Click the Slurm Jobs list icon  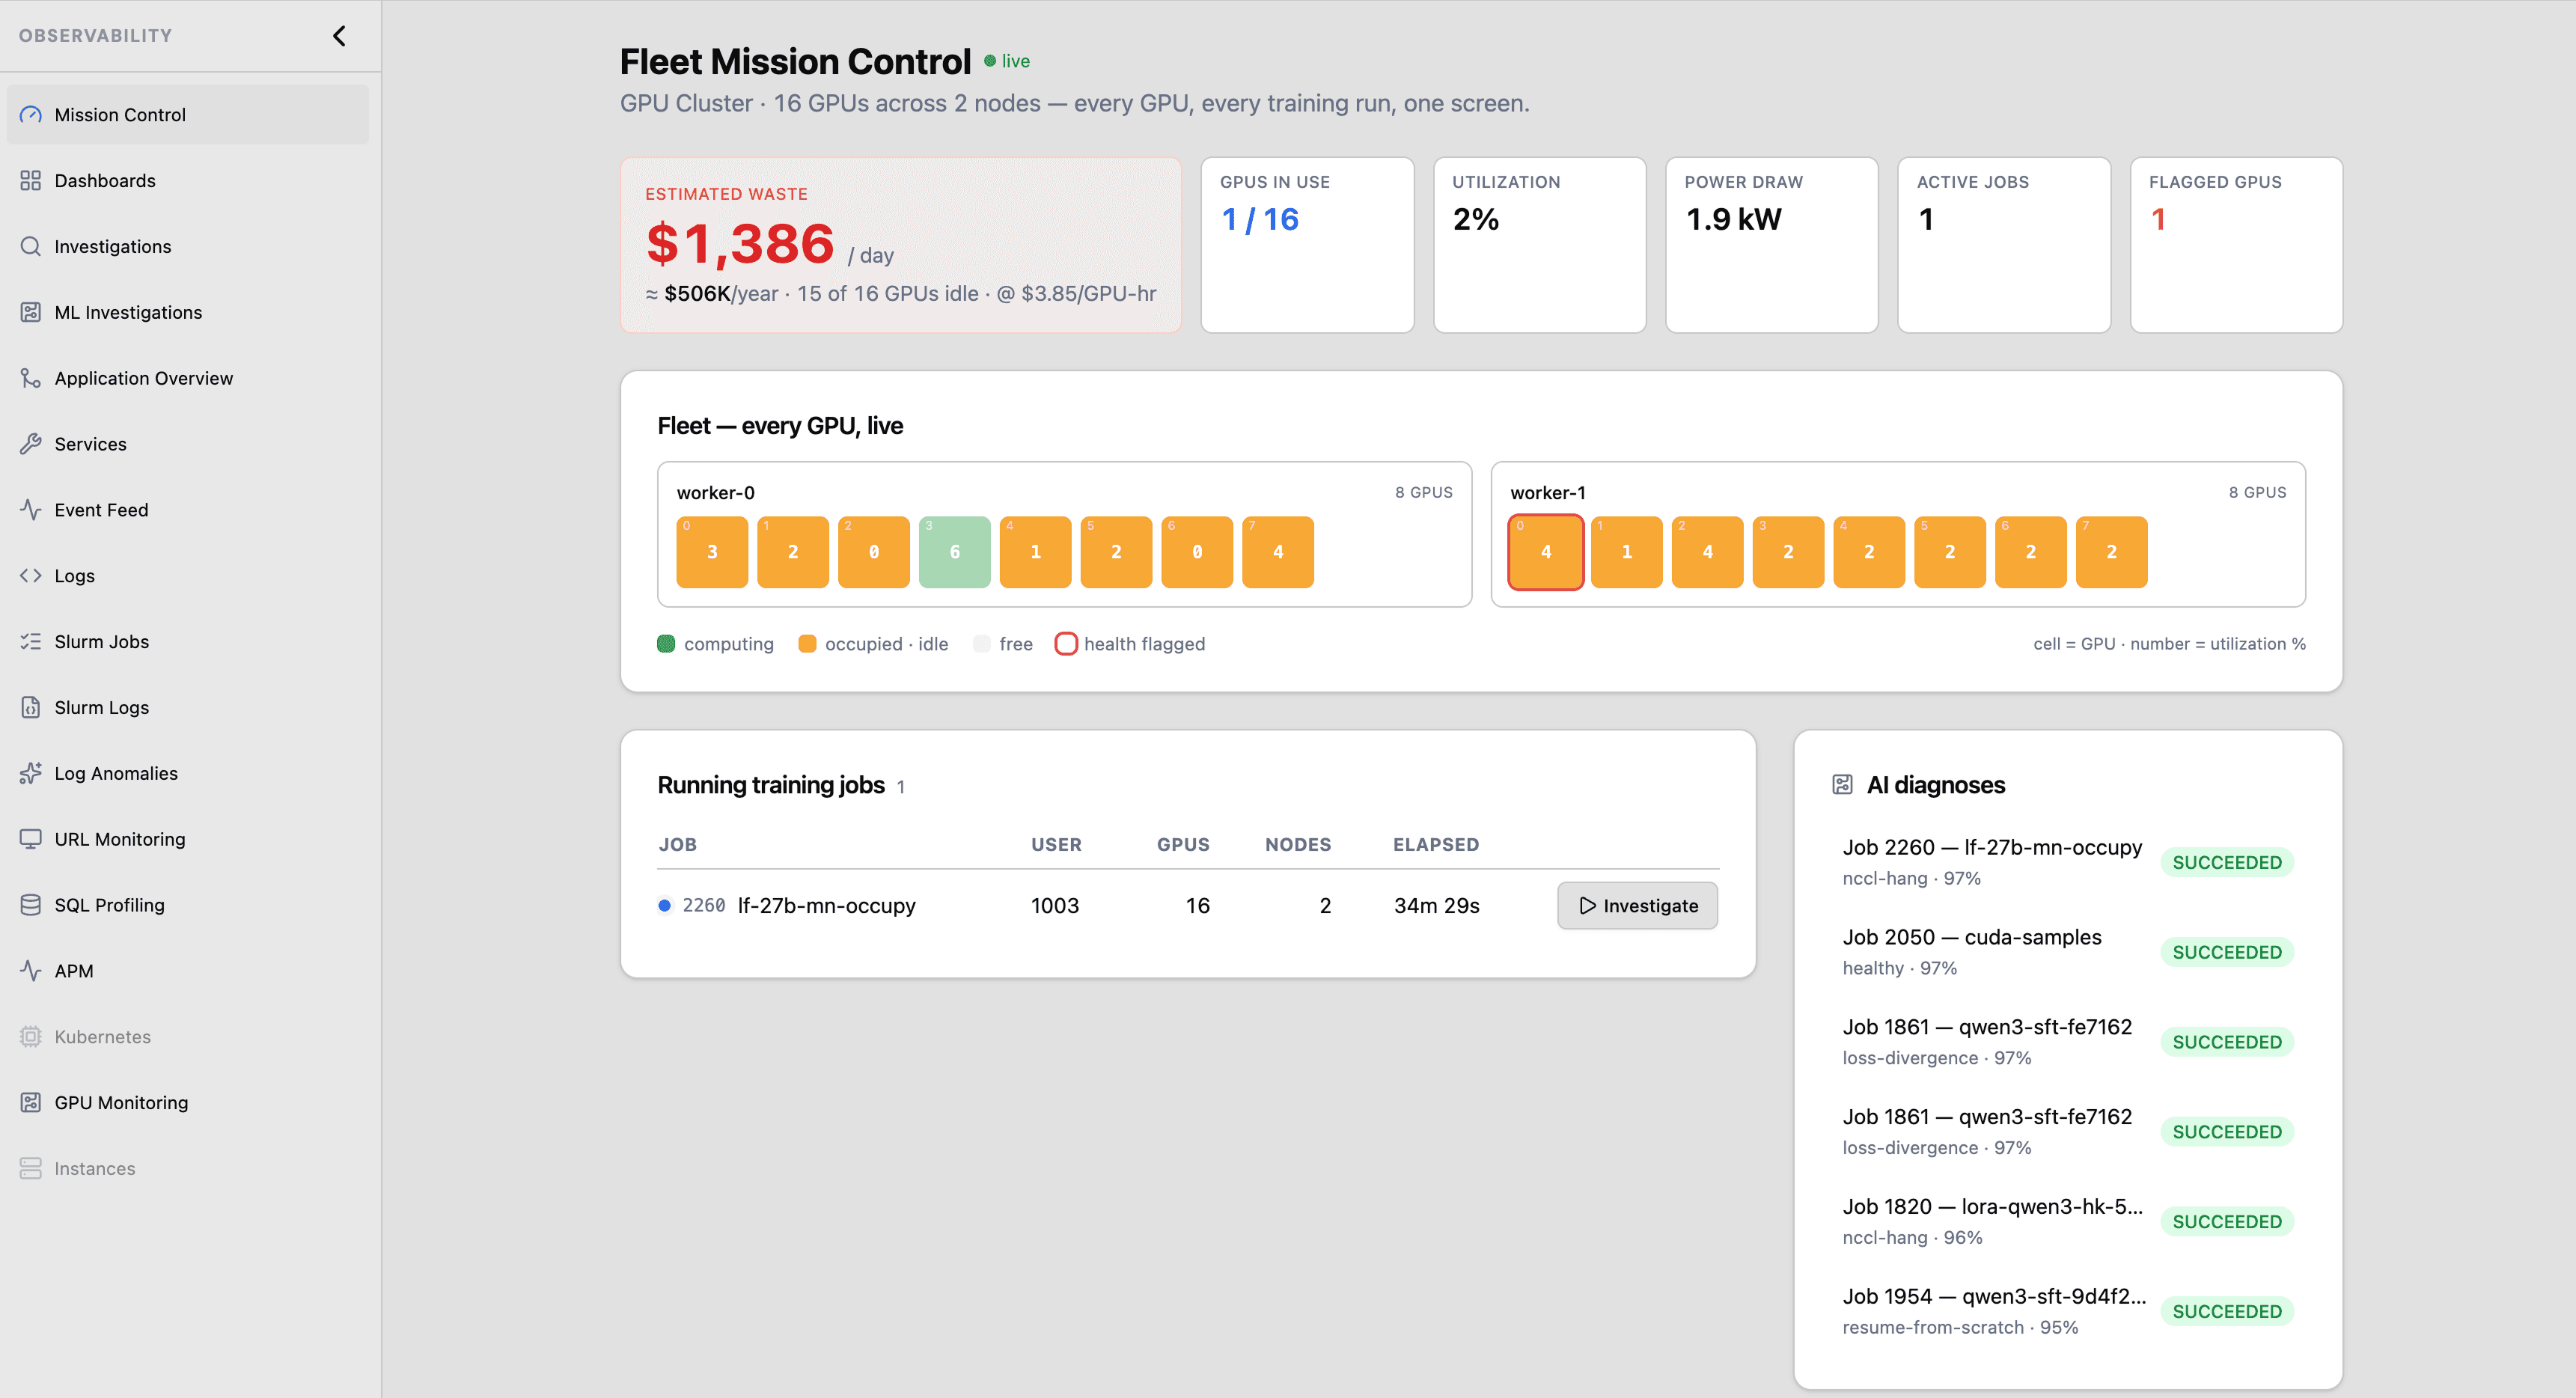pyautogui.click(x=31, y=641)
